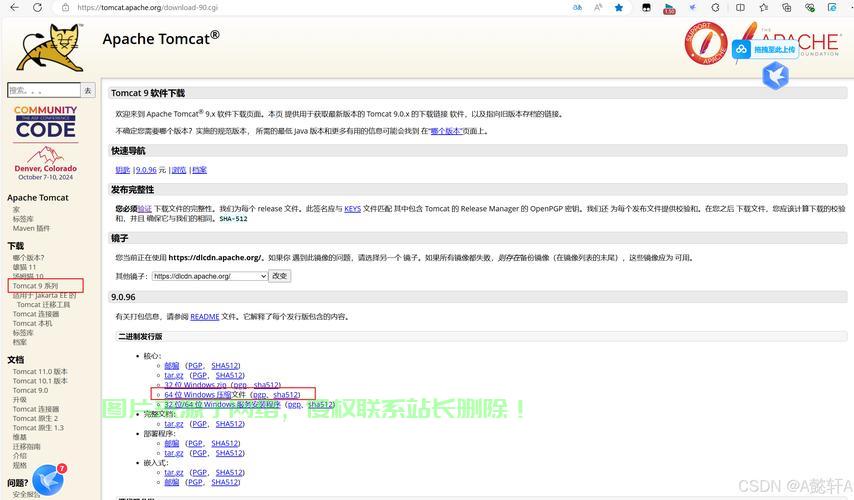The image size is (854, 500).
Task: Open SHA512 for the 完整文档 tar.gz
Action: 229,424
